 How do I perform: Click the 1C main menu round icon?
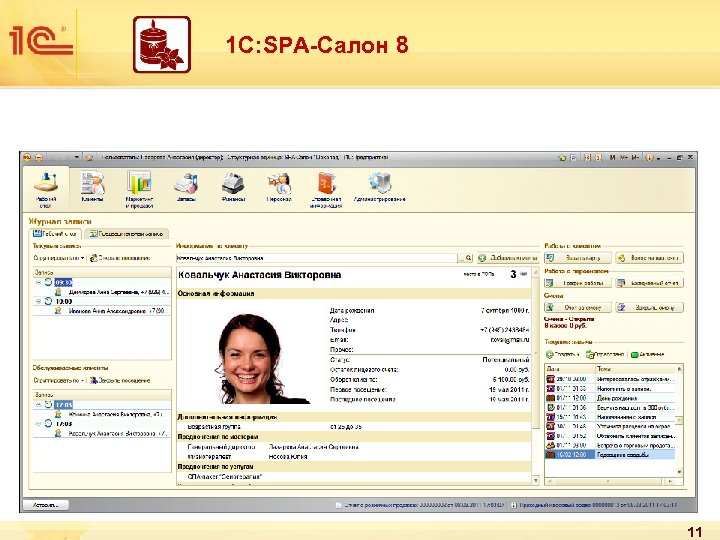tap(27, 158)
